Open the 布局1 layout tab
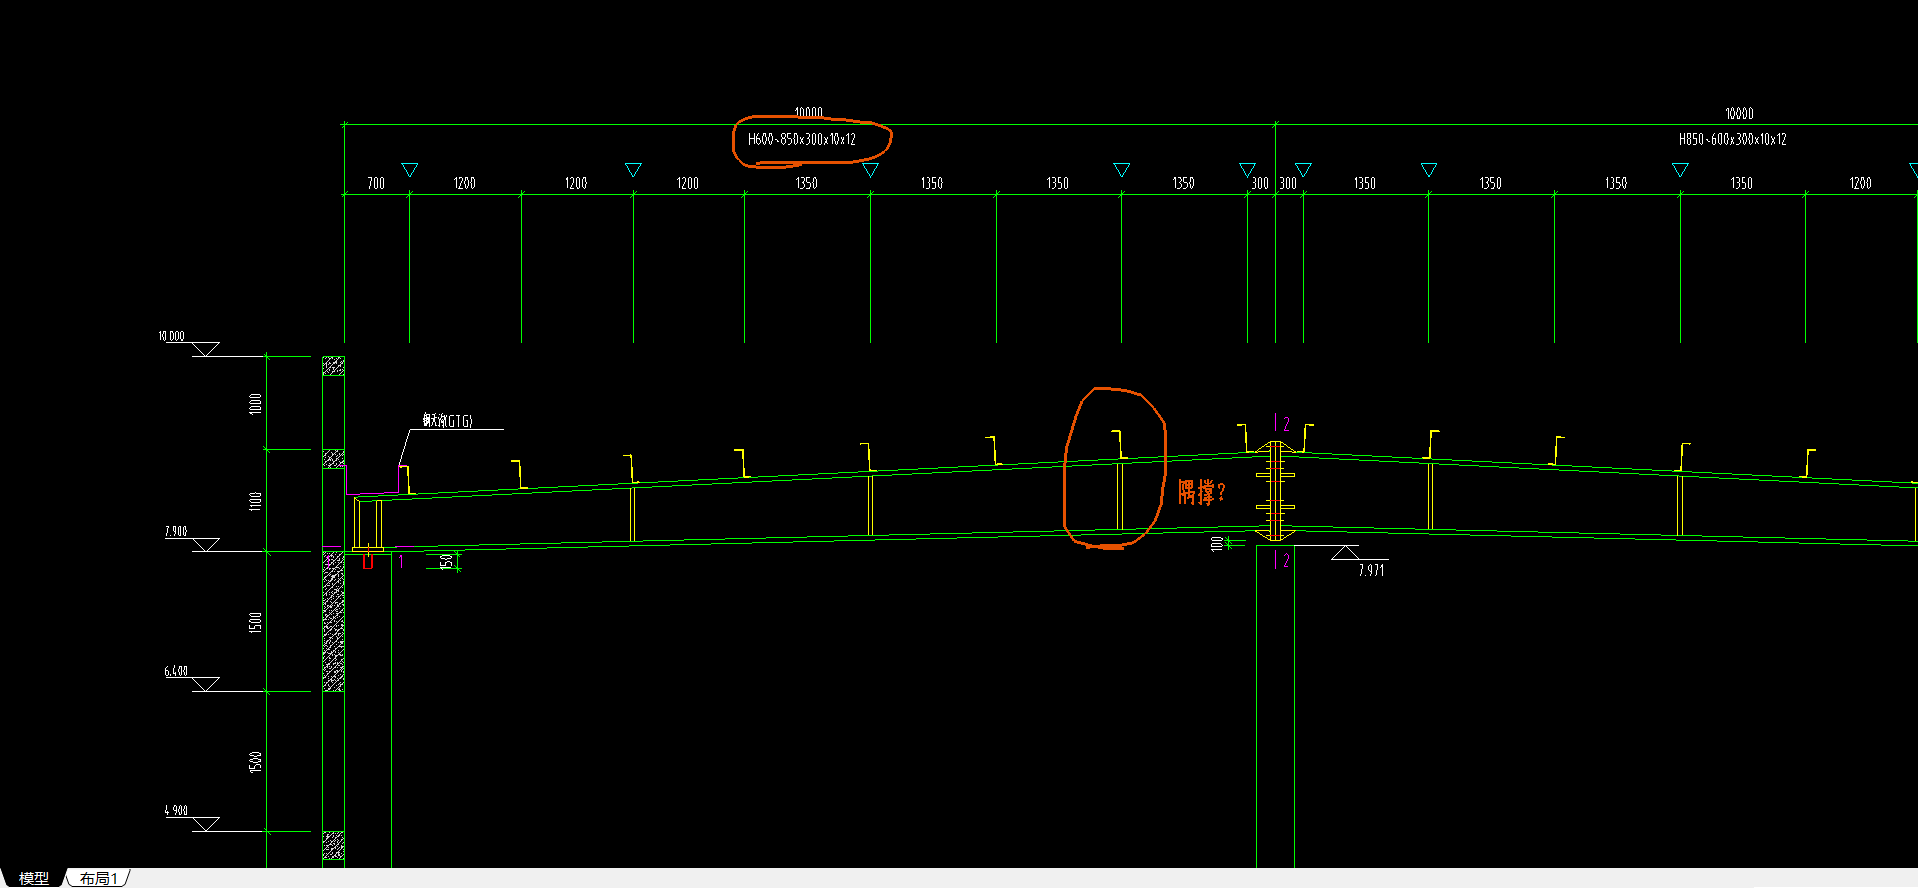This screenshot has height=888, width=1918. coord(99,878)
